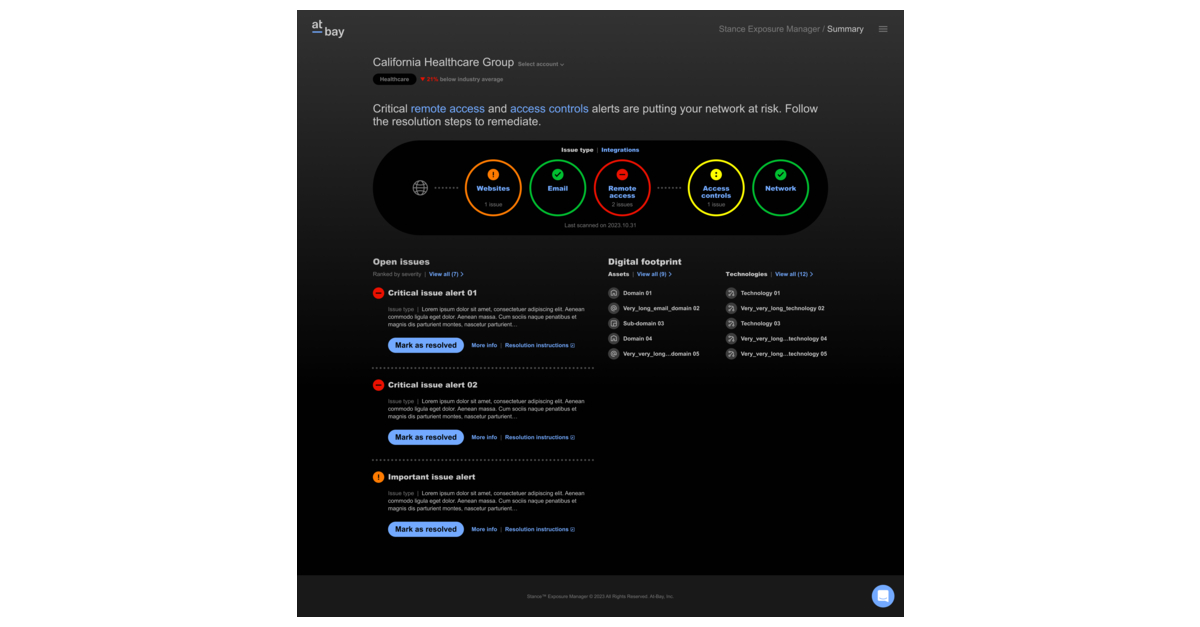Click the At-Bay logo
This screenshot has height=627, width=1200.
point(327,30)
